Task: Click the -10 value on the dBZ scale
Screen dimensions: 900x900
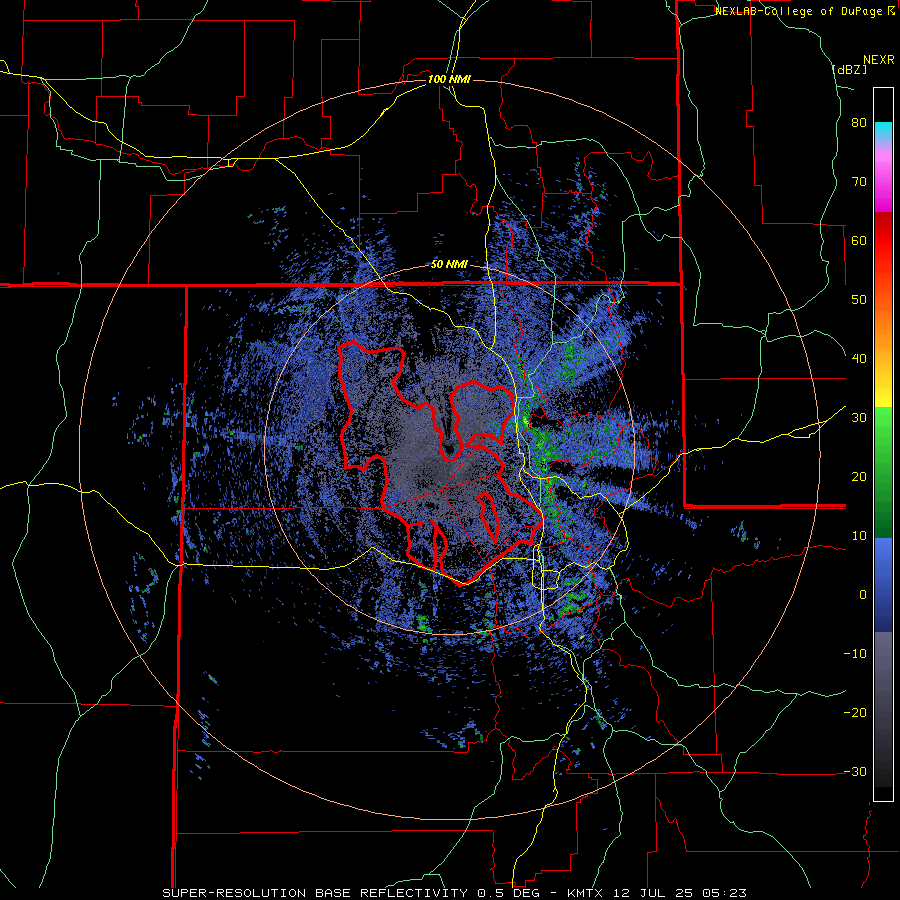Action: [855, 654]
